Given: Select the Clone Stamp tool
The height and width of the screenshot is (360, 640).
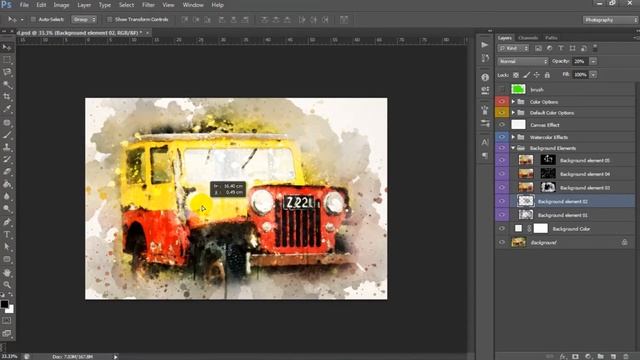Looking at the screenshot, I should pos(7,147).
